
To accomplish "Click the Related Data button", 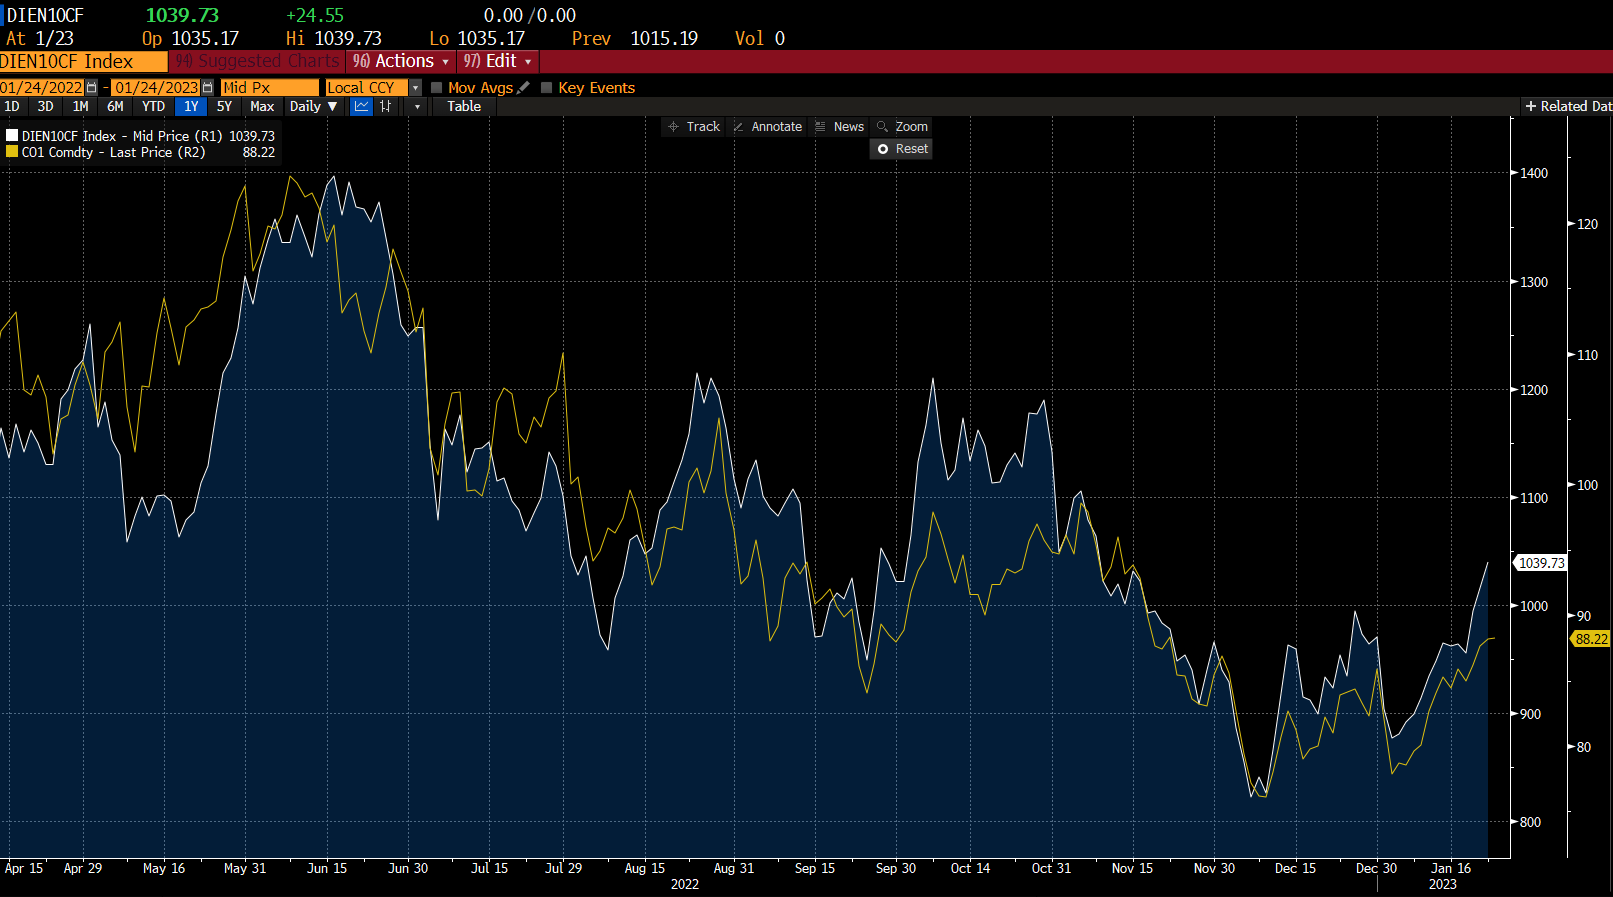I will pos(1568,106).
